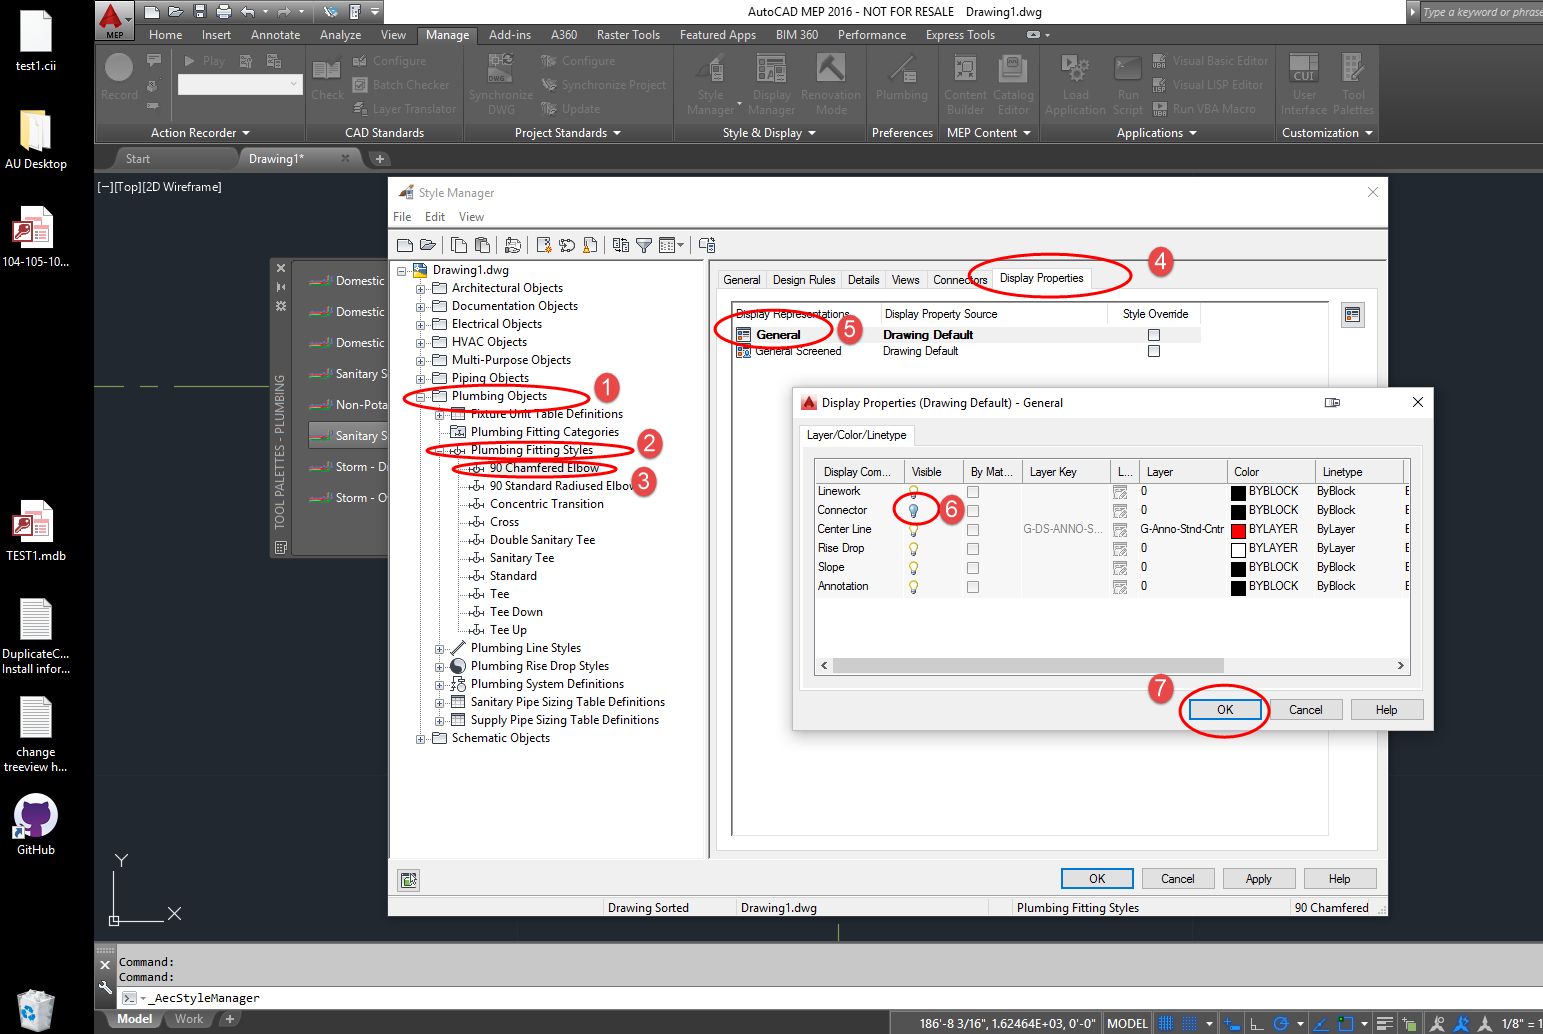Click Open Drawing folder icon in Style Manager

[427, 245]
